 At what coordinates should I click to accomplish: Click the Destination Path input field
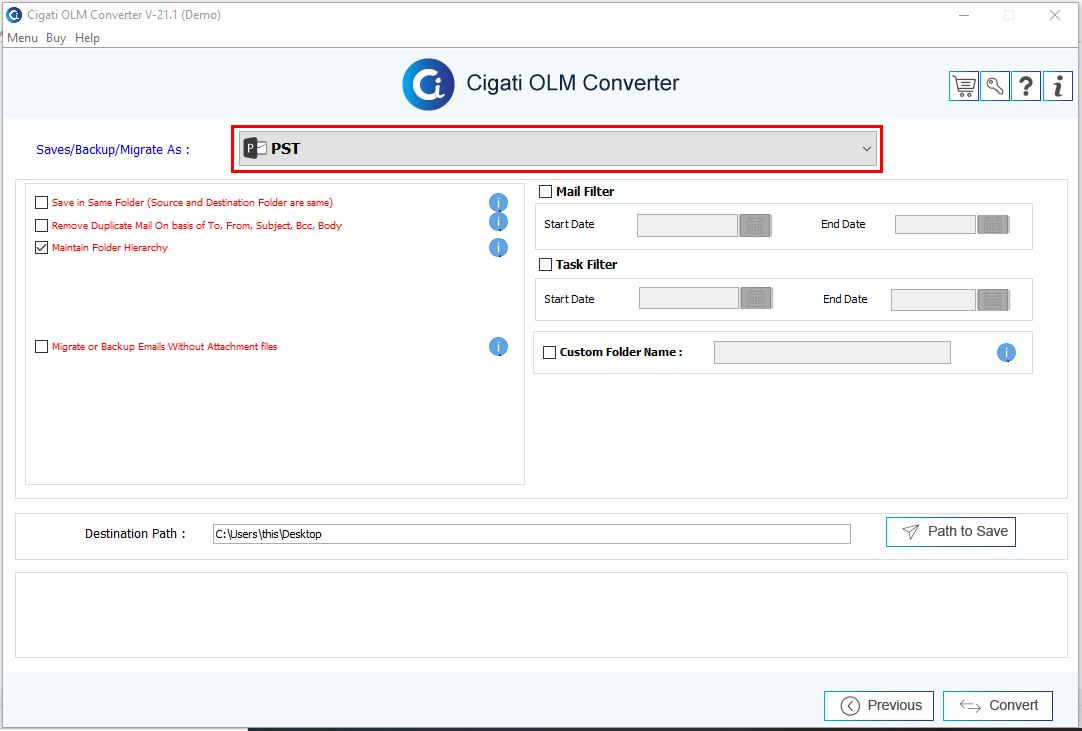pos(531,534)
